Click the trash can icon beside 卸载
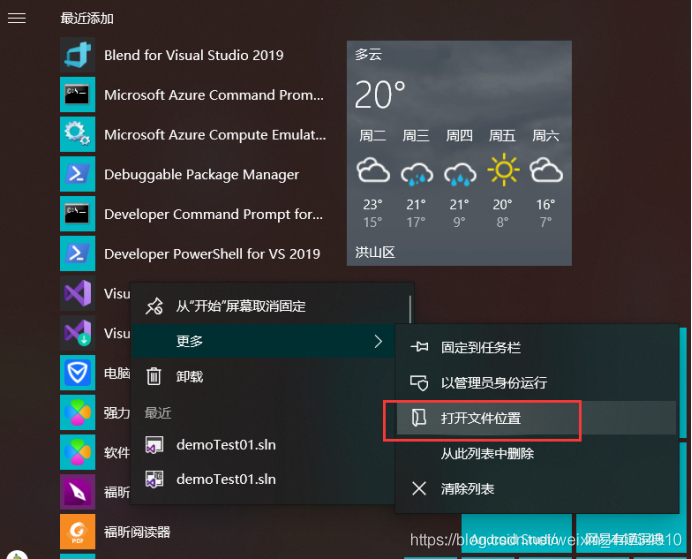 [x=154, y=376]
